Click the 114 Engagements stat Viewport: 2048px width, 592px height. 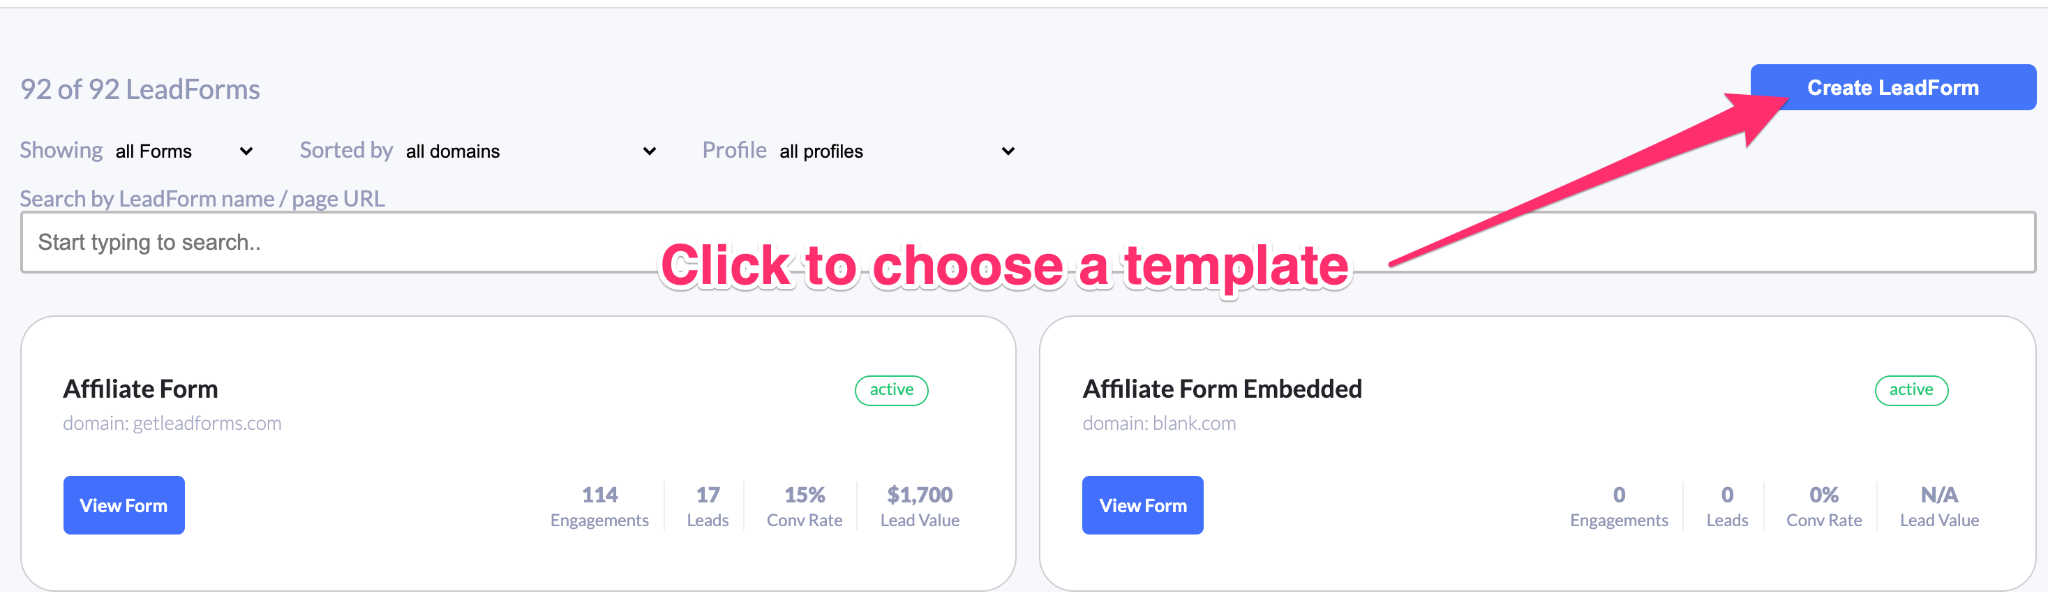point(599,506)
